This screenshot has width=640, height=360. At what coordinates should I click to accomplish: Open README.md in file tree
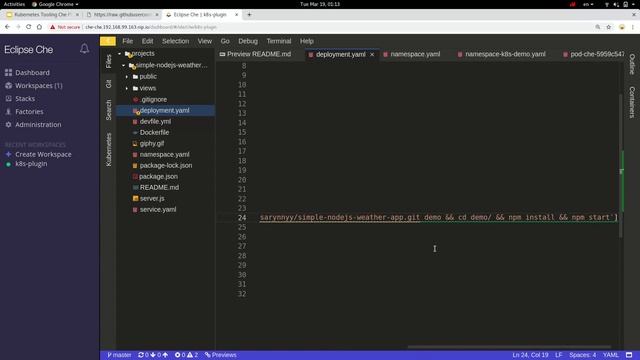click(159, 187)
